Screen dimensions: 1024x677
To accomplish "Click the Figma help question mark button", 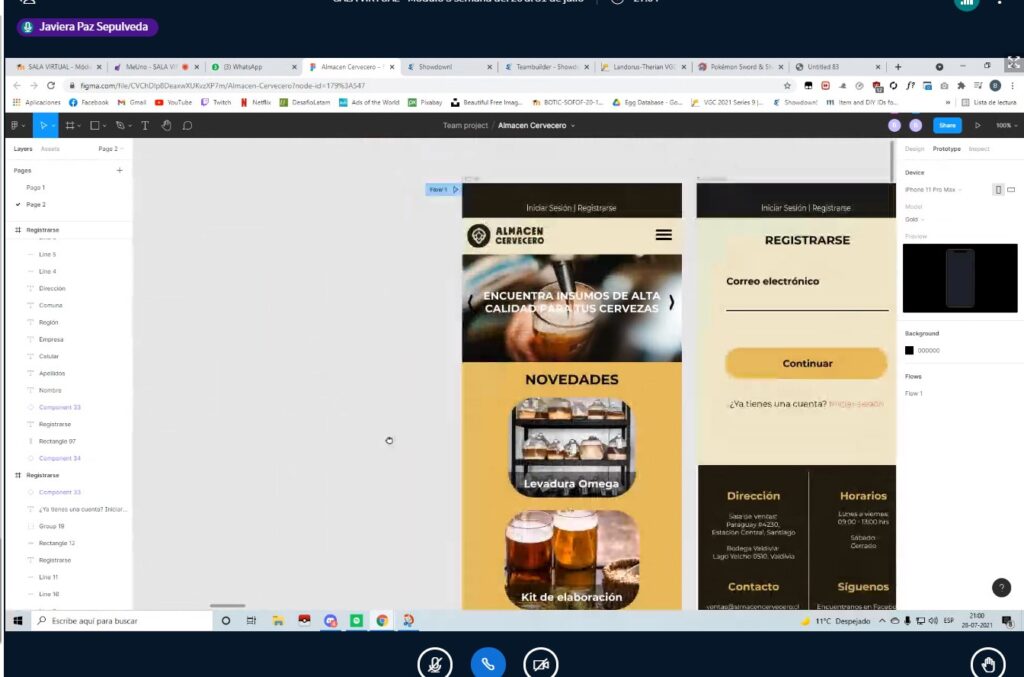I will [x=1001, y=588].
